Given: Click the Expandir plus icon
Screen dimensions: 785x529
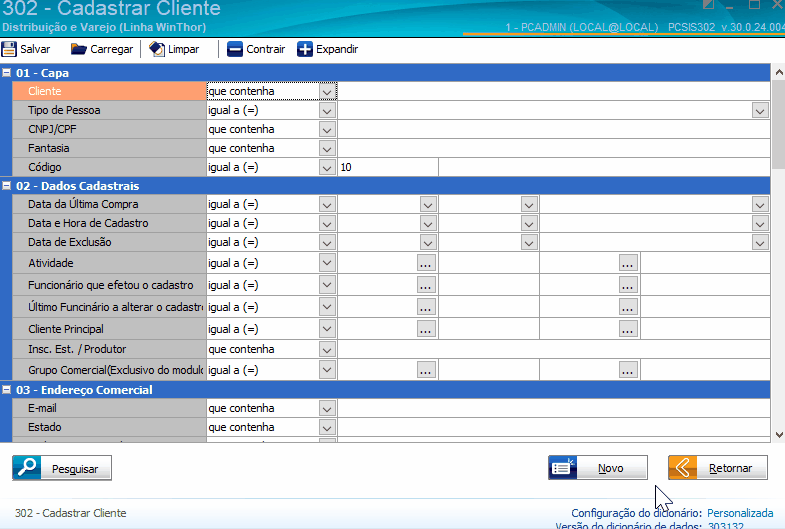Looking at the screenshot, I should (305, 49).
